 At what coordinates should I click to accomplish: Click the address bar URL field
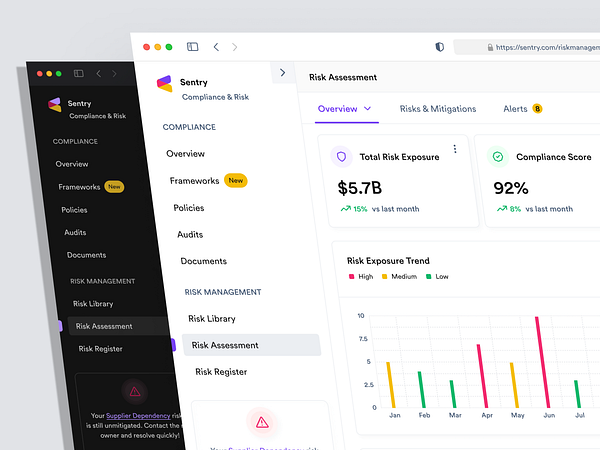[527, 47]
